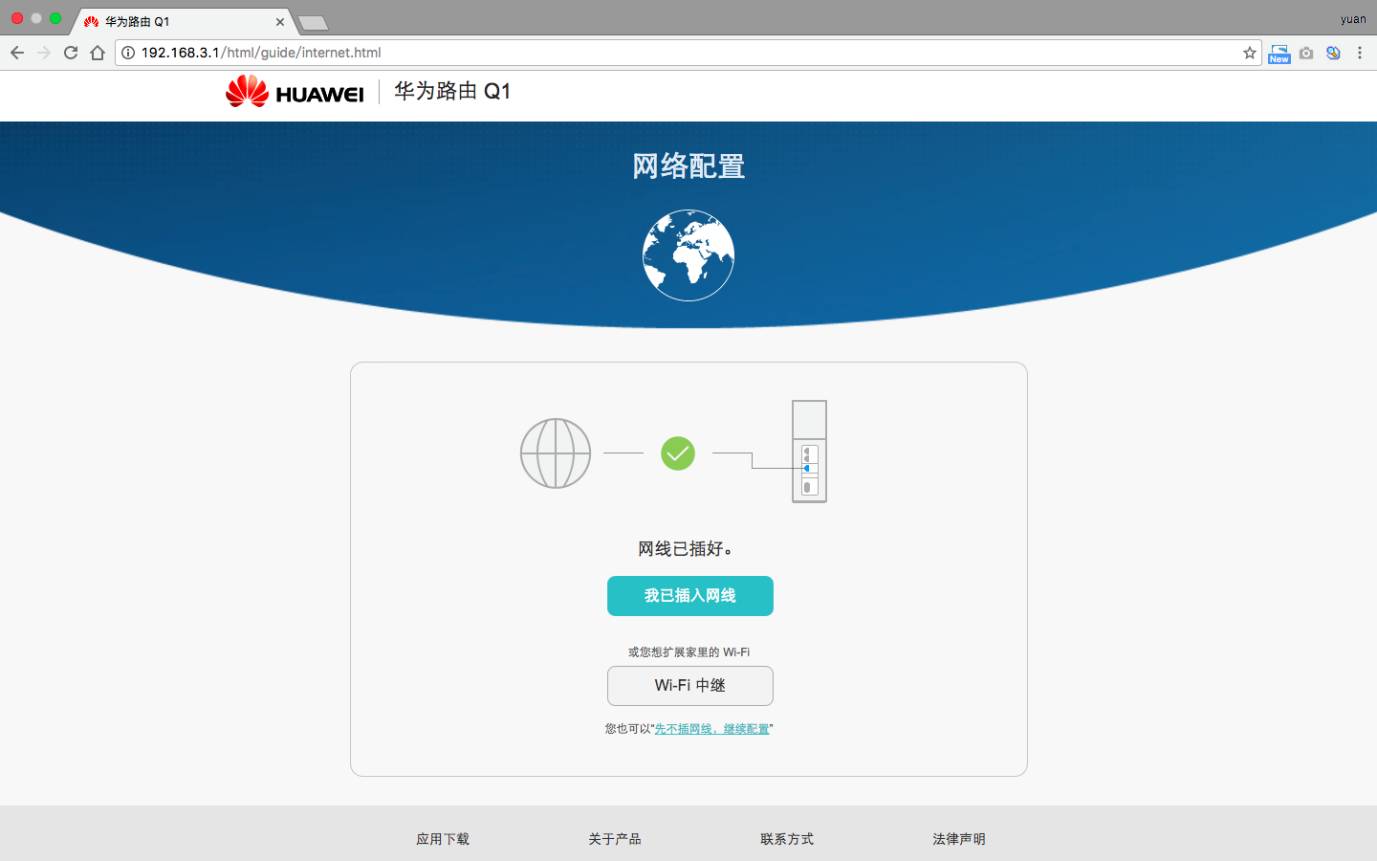The height and width of the screenshot is (861, 1377).
Task: Click the white globe icon under 网络配置
Action: 688,255
